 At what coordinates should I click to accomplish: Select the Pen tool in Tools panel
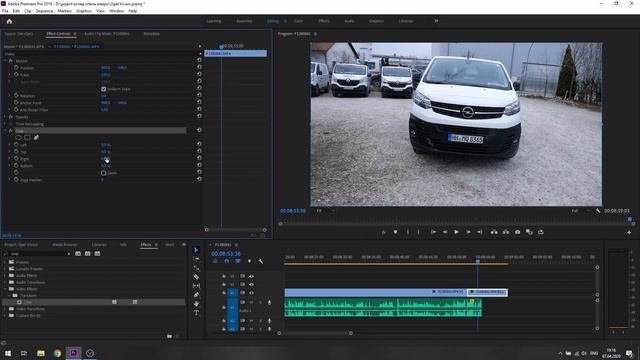pyautogui.click(x=196, y=295)
